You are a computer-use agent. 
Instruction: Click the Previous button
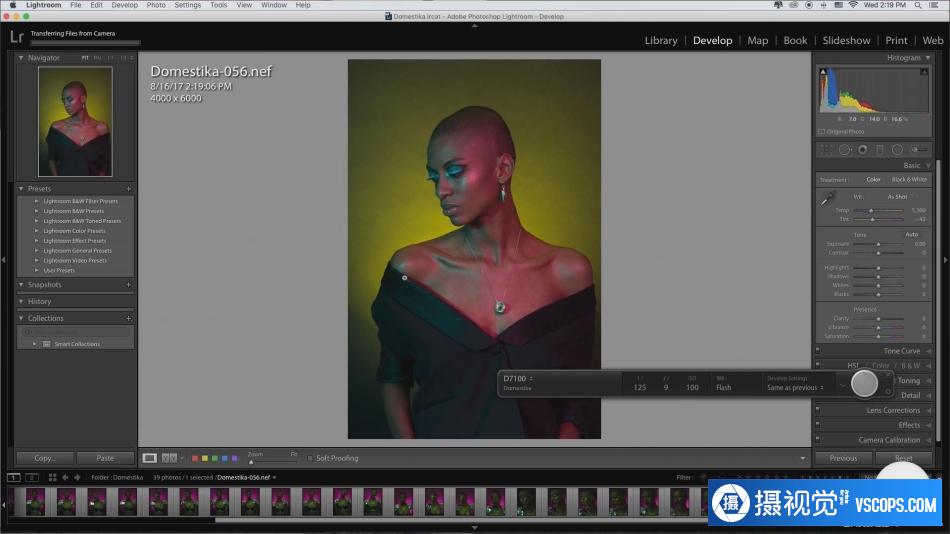(843, 458)
